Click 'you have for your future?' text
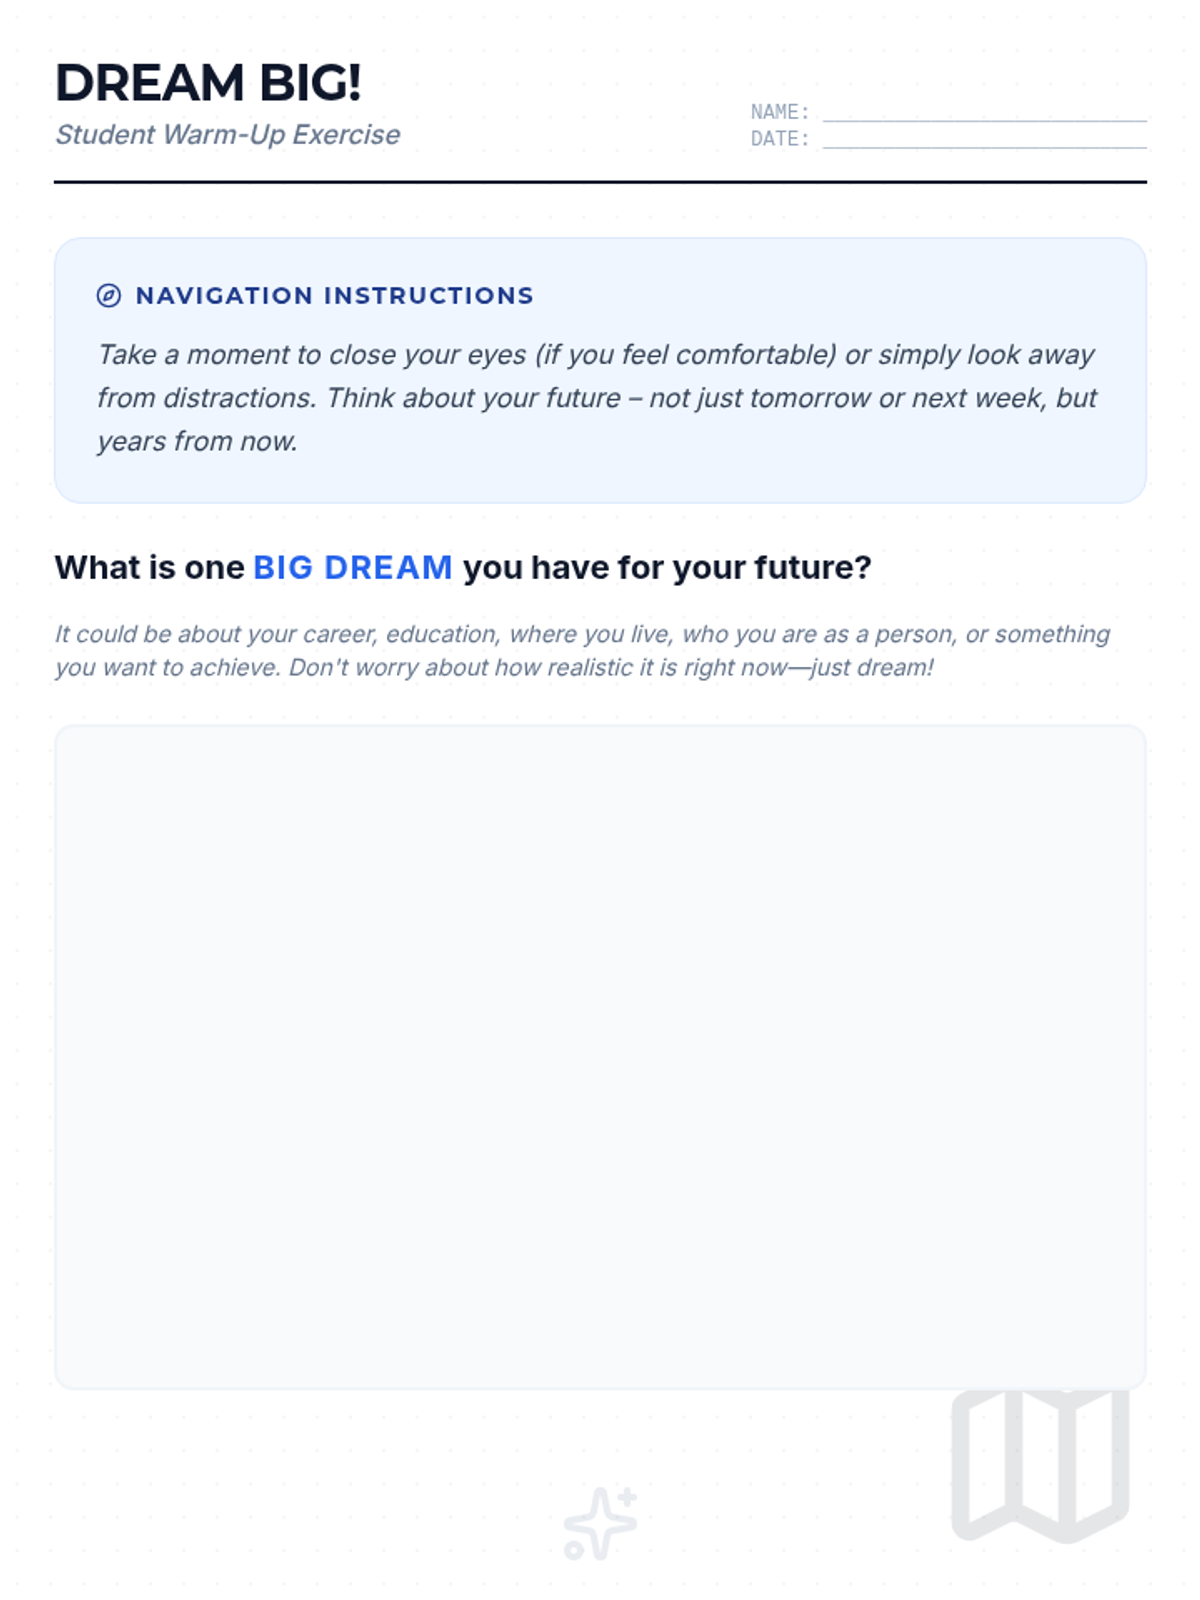 click(x=667, y=568)
